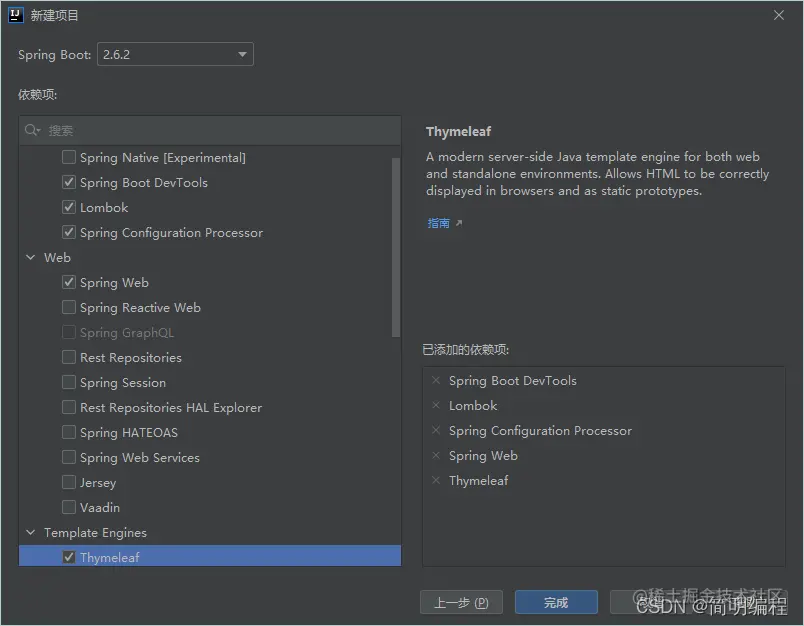
Task: Uncheck Spring Boot DevTools
Action: (69, 182)
